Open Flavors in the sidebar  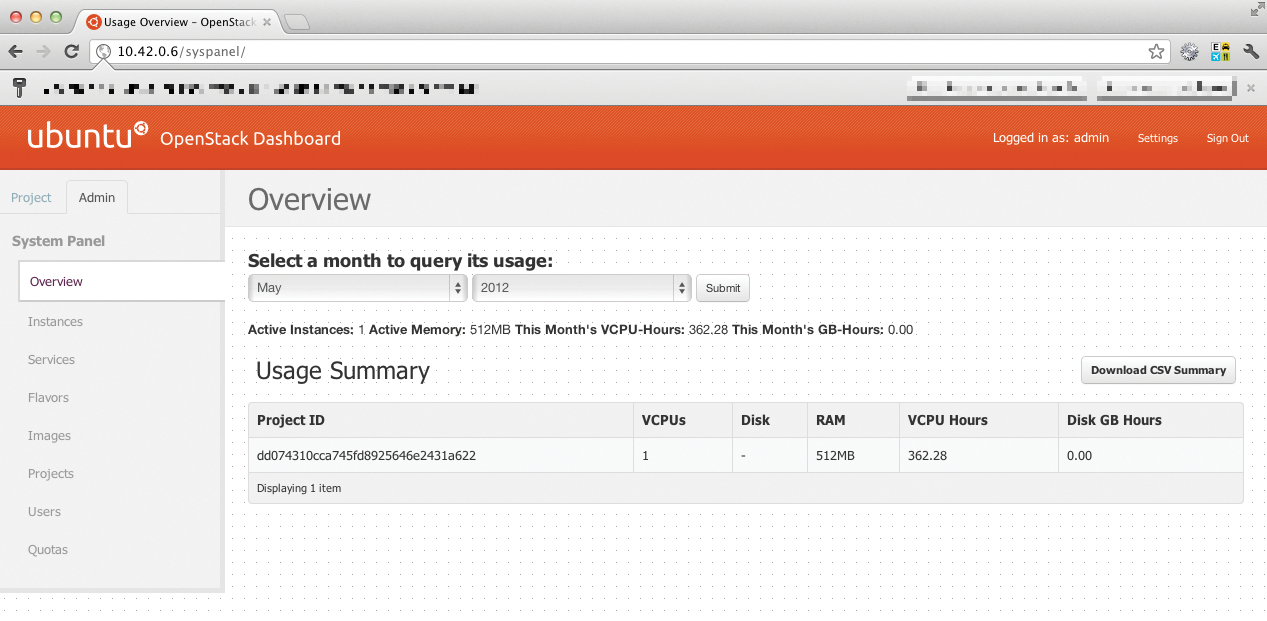(x=48, y=397)
